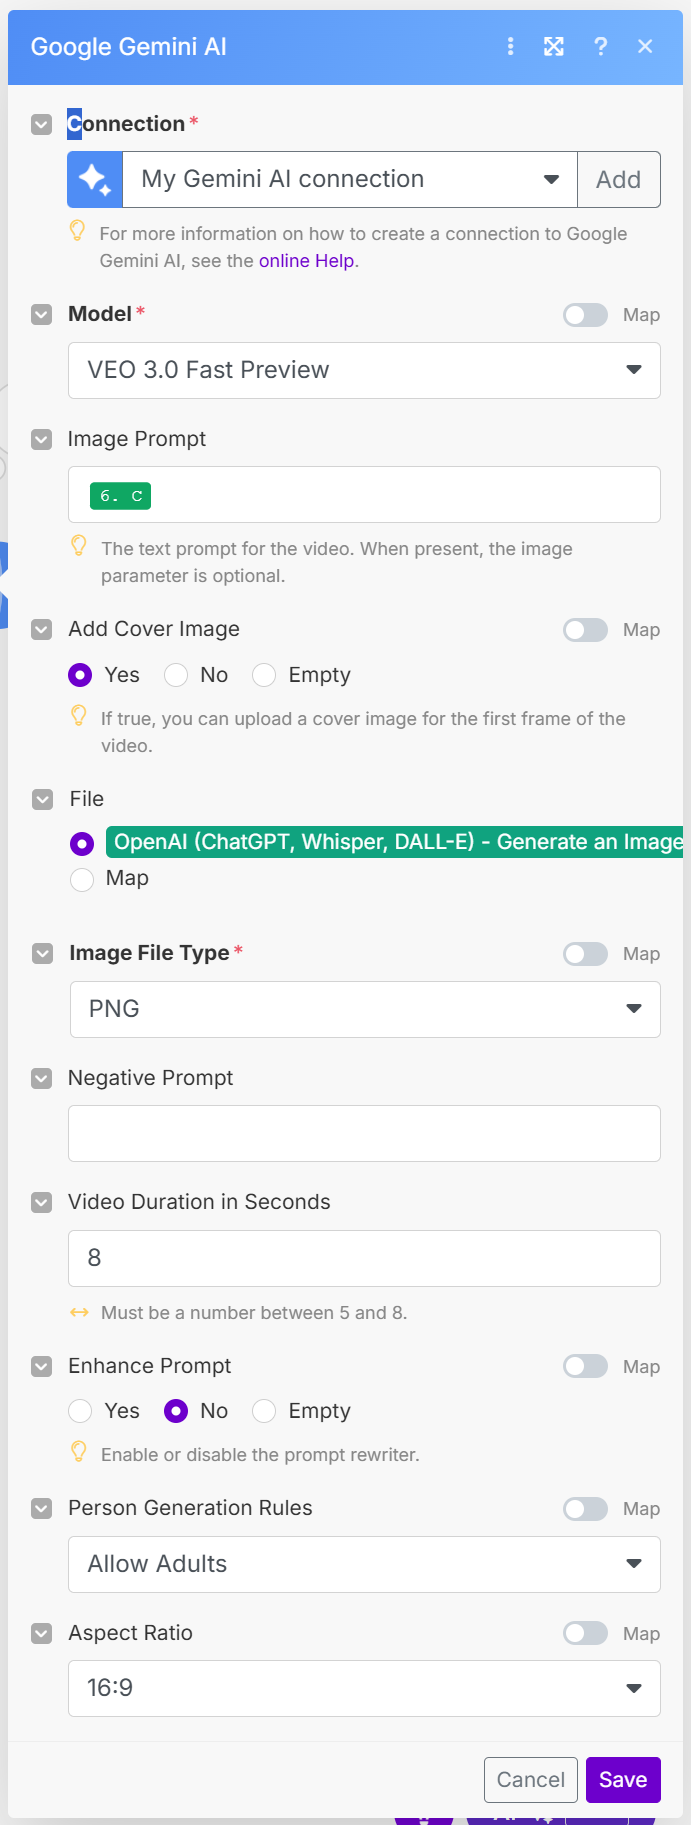Click the Add connection button
691x1825 pixels.
point(618,180)
